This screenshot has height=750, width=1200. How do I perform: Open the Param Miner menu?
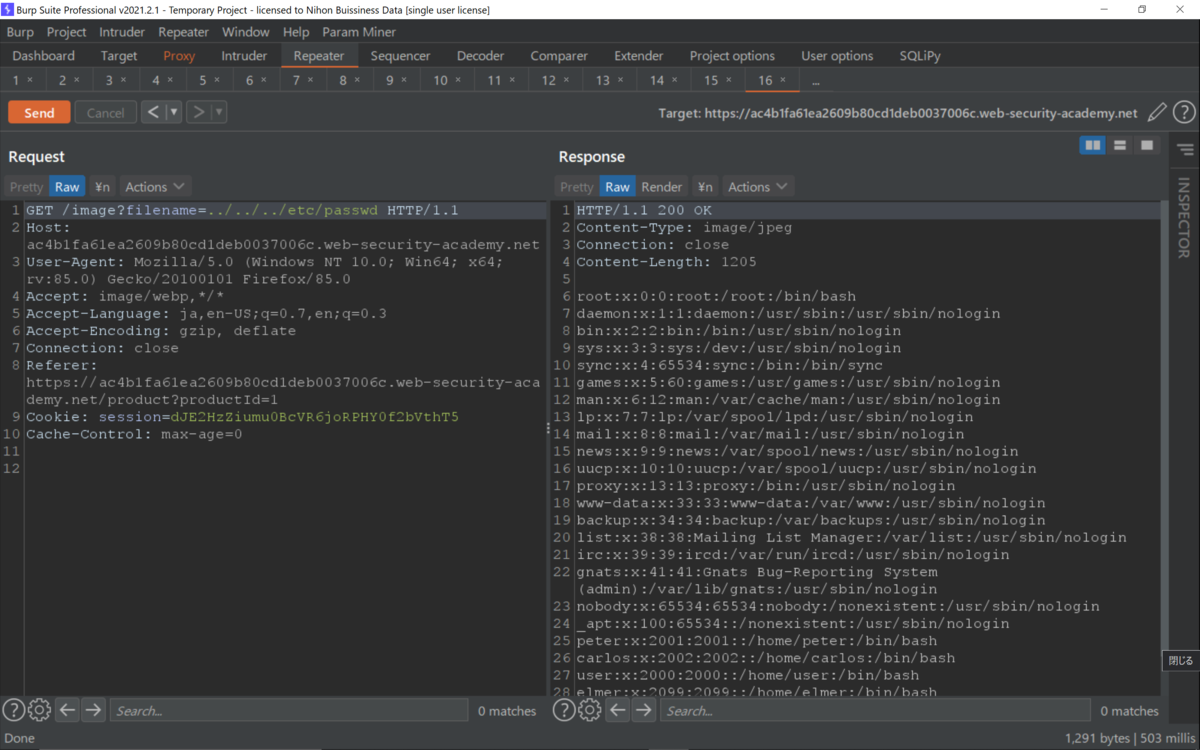(x=359, y=32)
